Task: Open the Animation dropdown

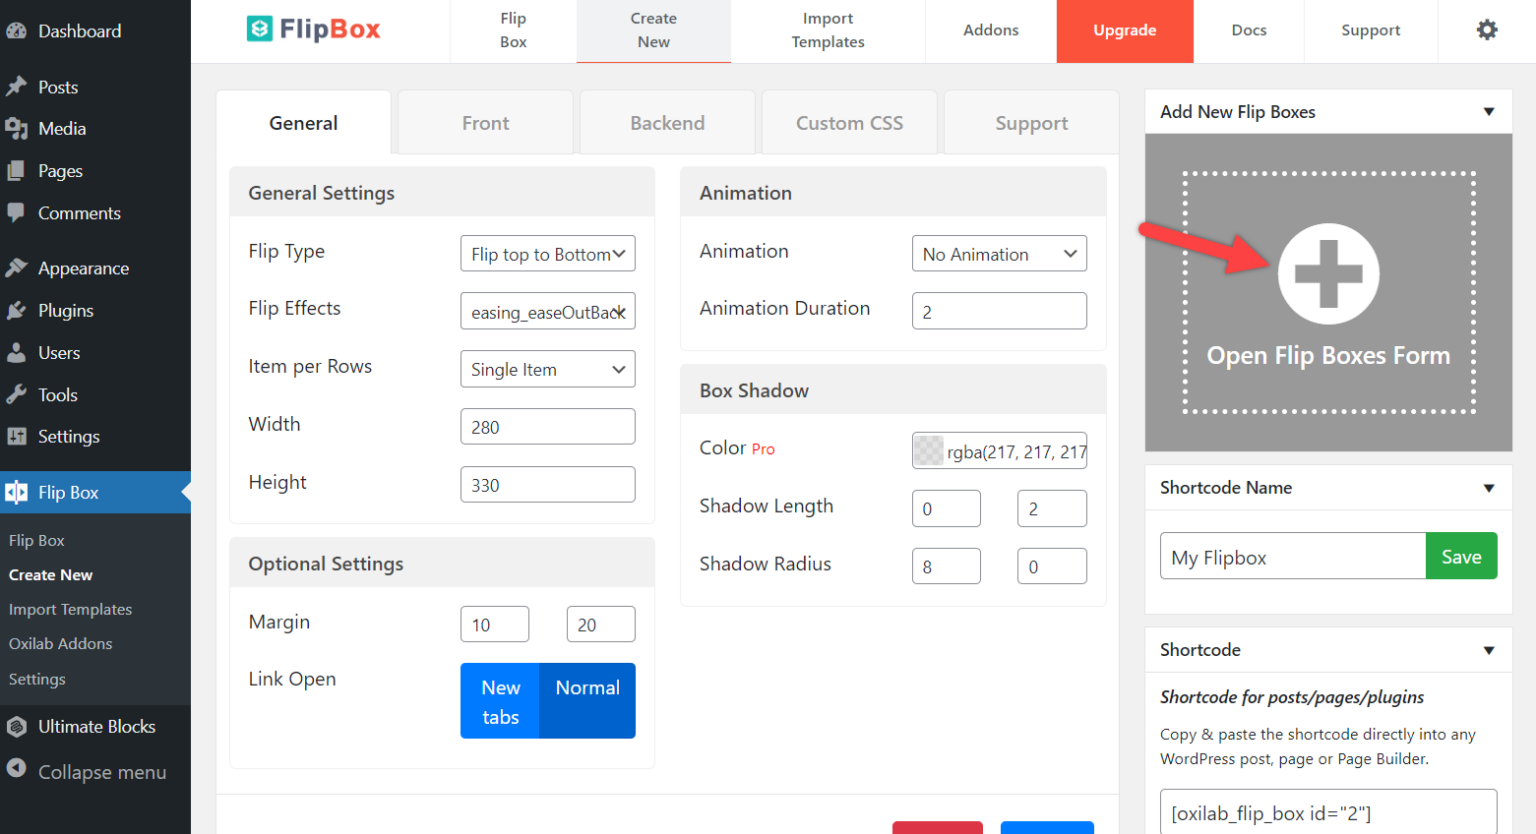Action: (999, 253)
